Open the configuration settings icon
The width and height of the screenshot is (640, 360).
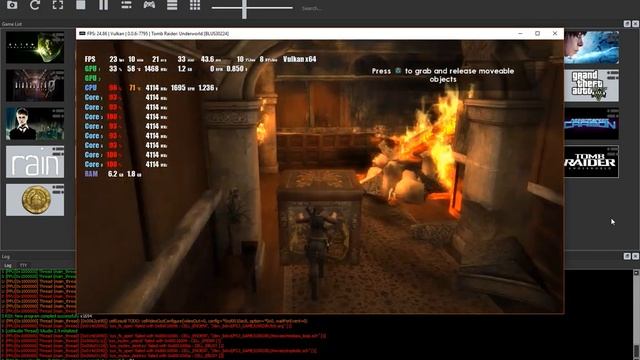[x=127, y=5]
